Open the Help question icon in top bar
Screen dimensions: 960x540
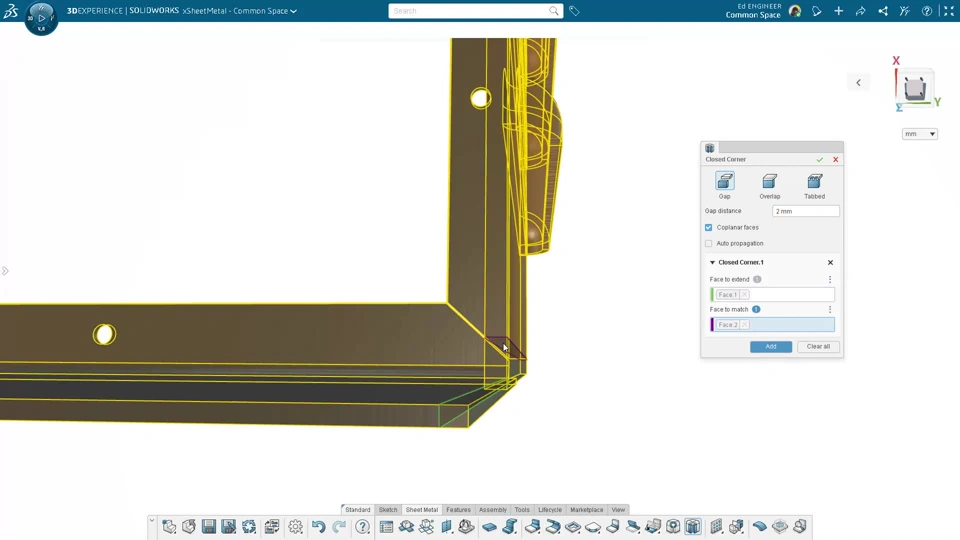click(x=927, y=11)
